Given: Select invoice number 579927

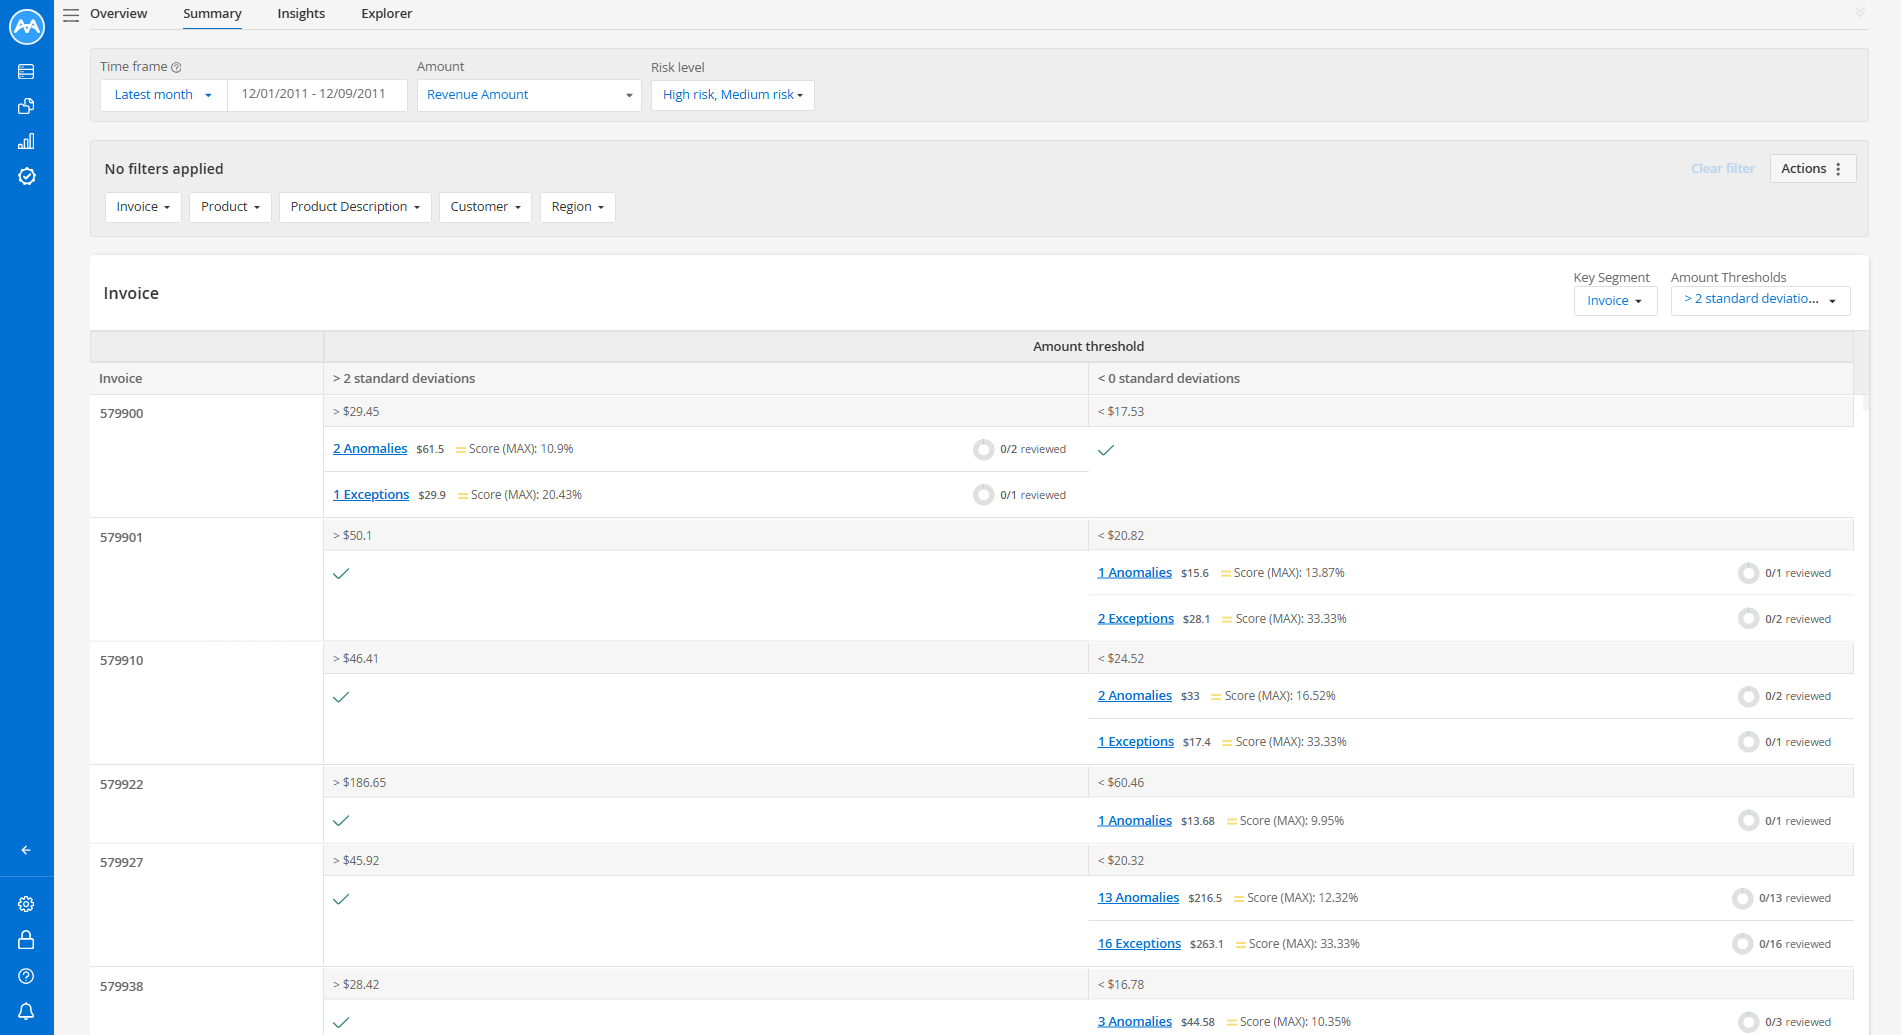Looking at the screenshot, I should pos(122,863).
